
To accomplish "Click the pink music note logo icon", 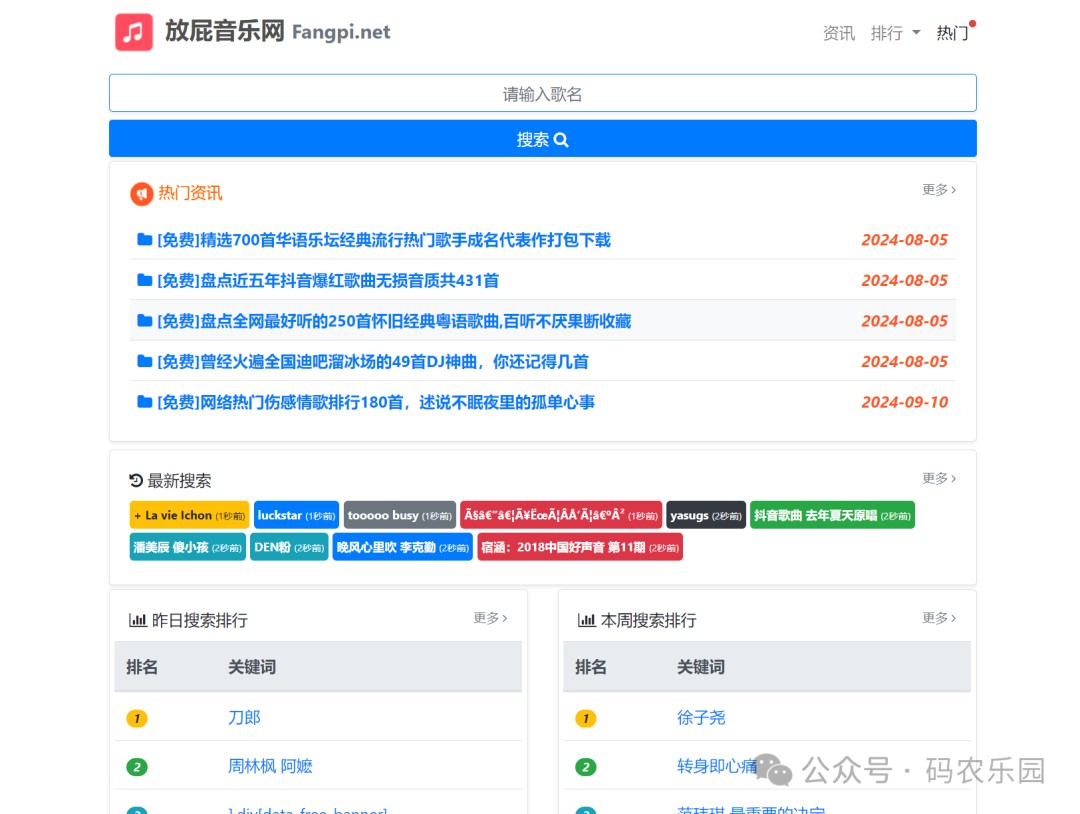I will tap(134, 32).
